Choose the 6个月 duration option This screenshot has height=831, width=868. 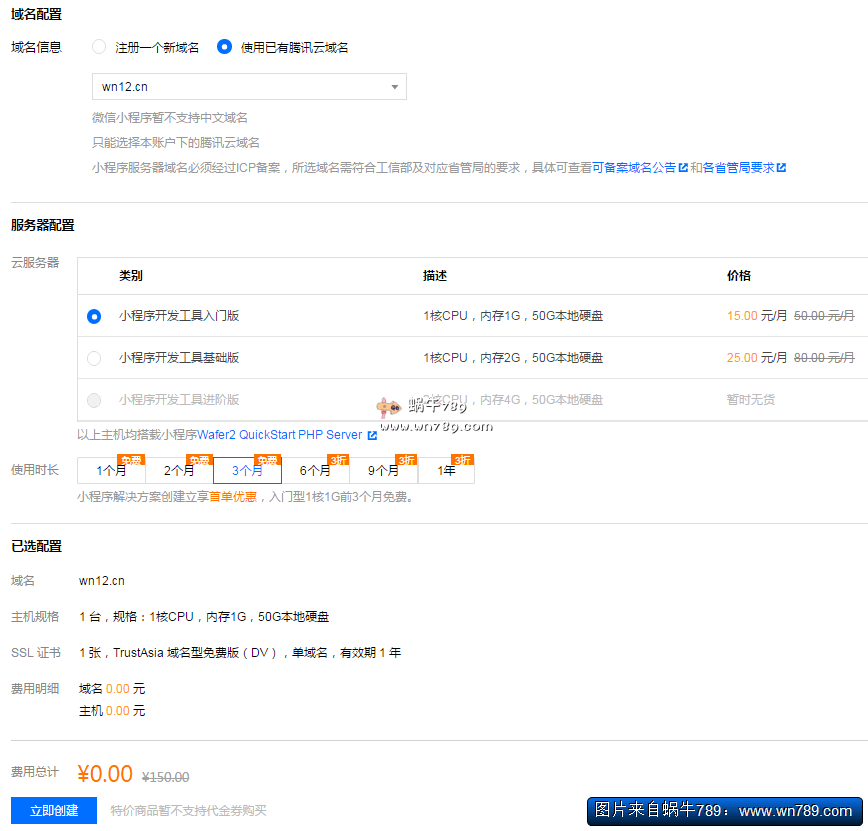point(315,470)
